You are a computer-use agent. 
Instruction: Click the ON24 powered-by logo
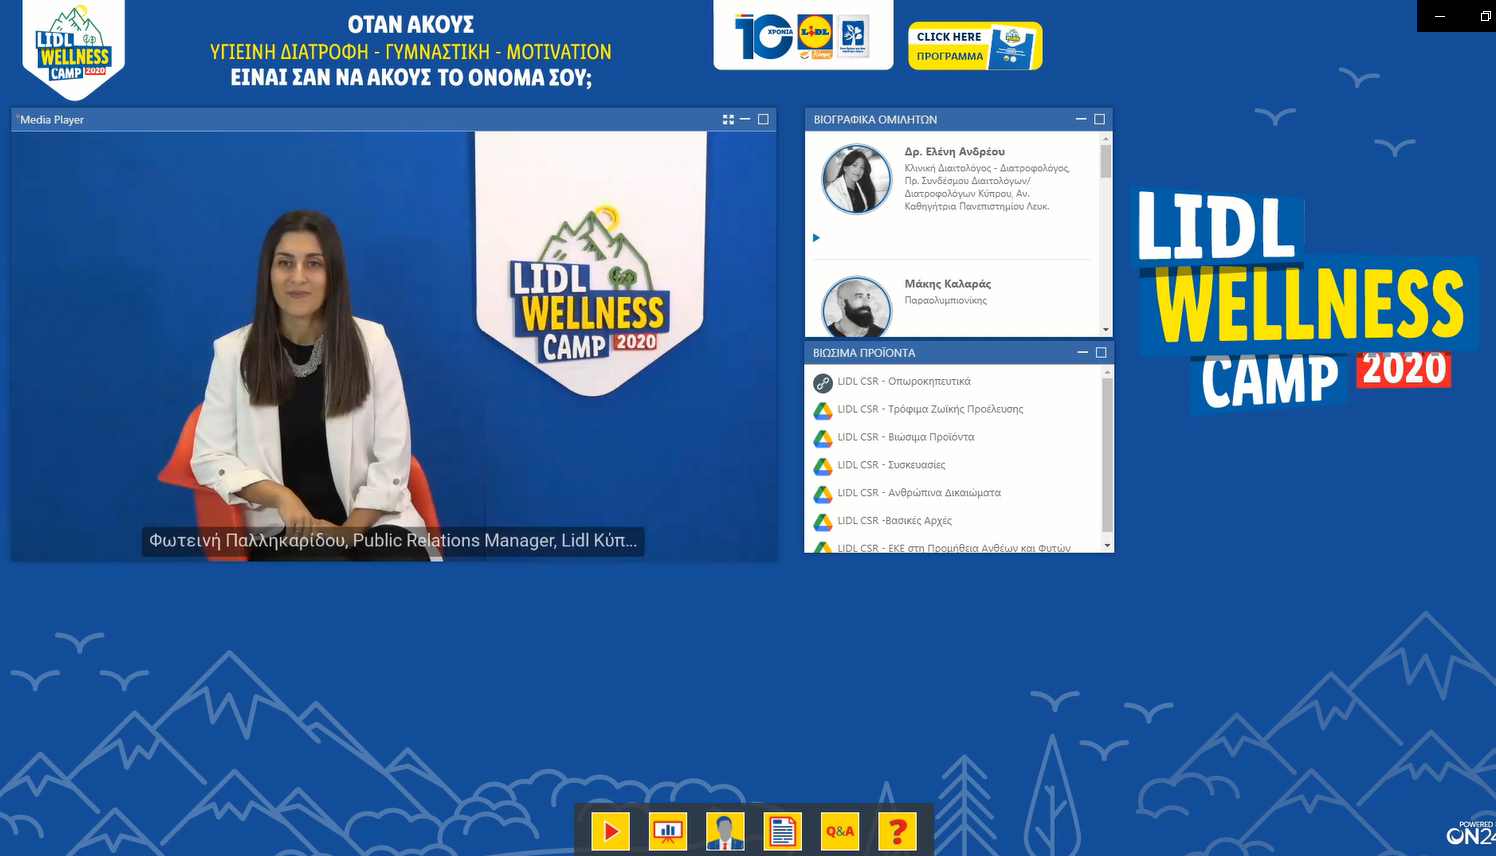click(1470, 834)
